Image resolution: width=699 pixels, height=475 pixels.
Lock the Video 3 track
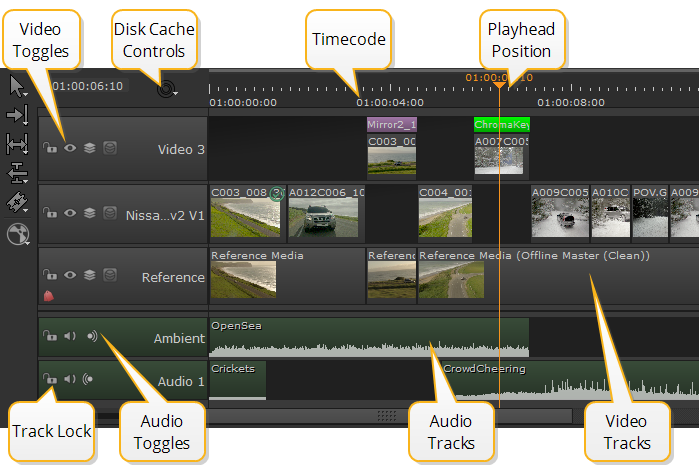pos(50,149)
